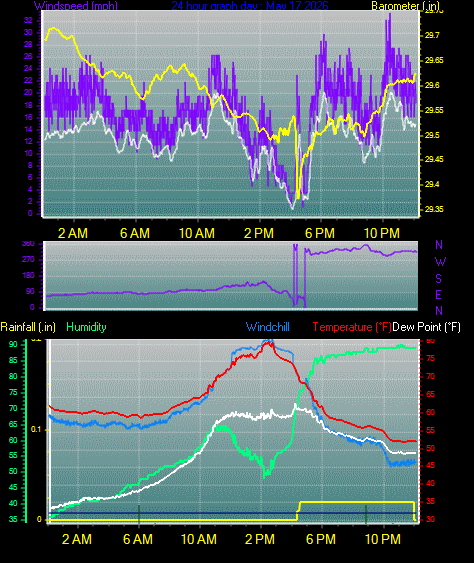Click the '55' temperature axis value

point(430,431)
